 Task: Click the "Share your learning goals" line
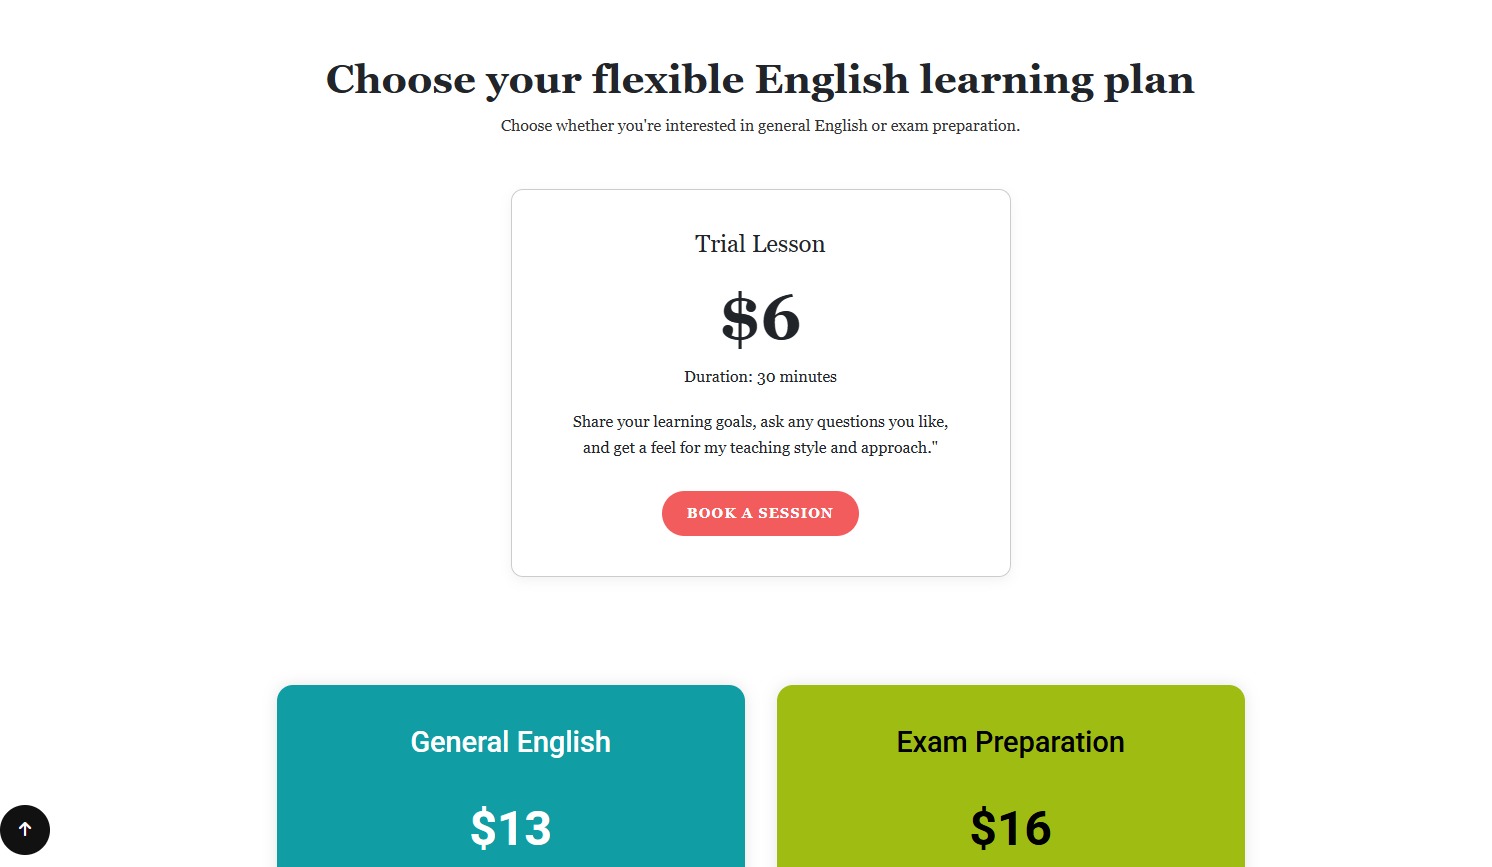760,422
